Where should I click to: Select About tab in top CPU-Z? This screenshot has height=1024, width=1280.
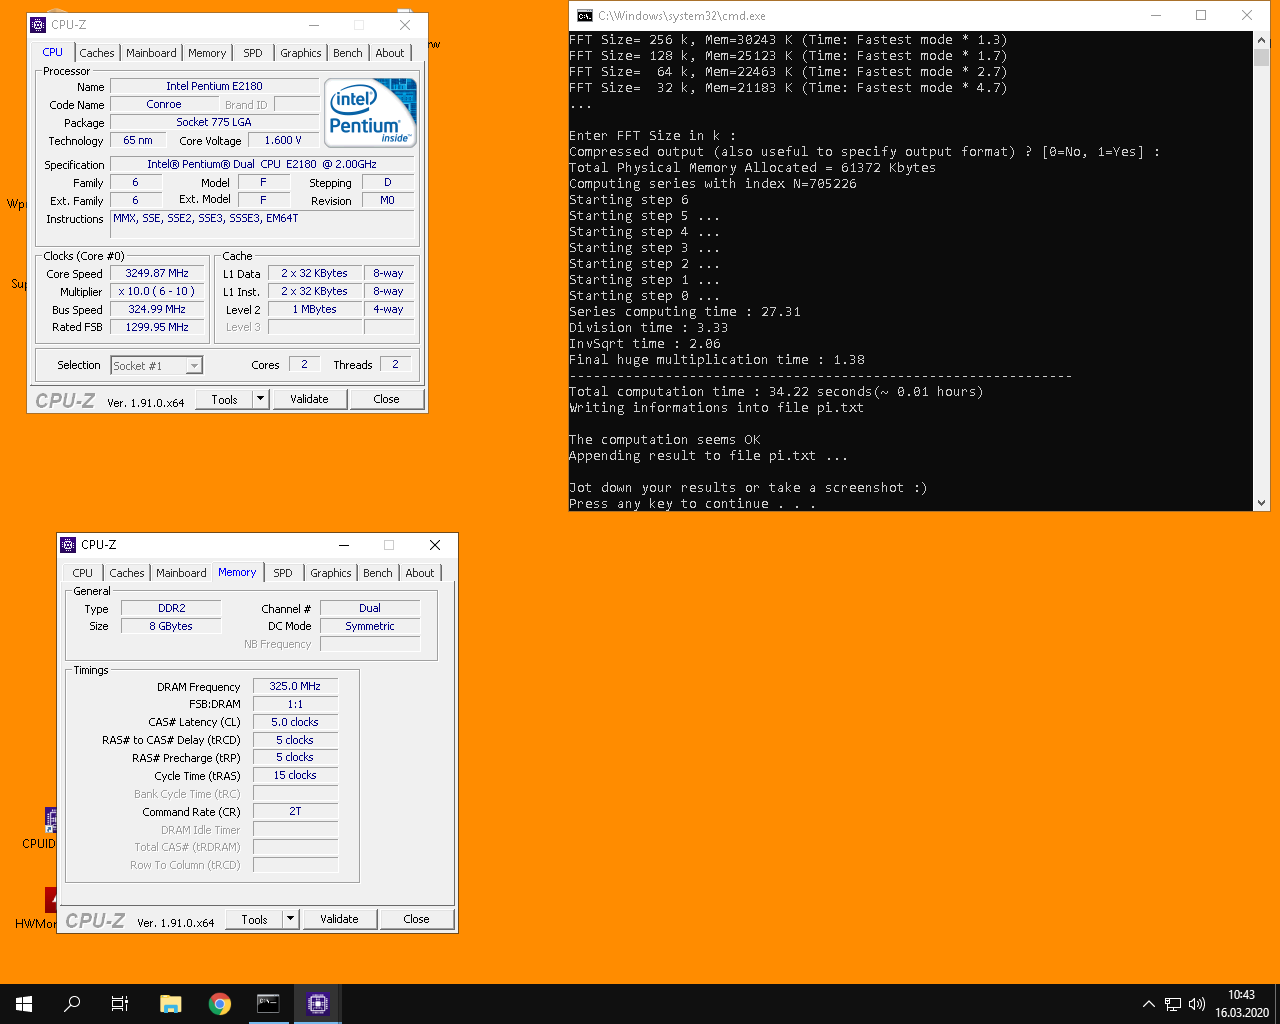(x=390, y=53)
